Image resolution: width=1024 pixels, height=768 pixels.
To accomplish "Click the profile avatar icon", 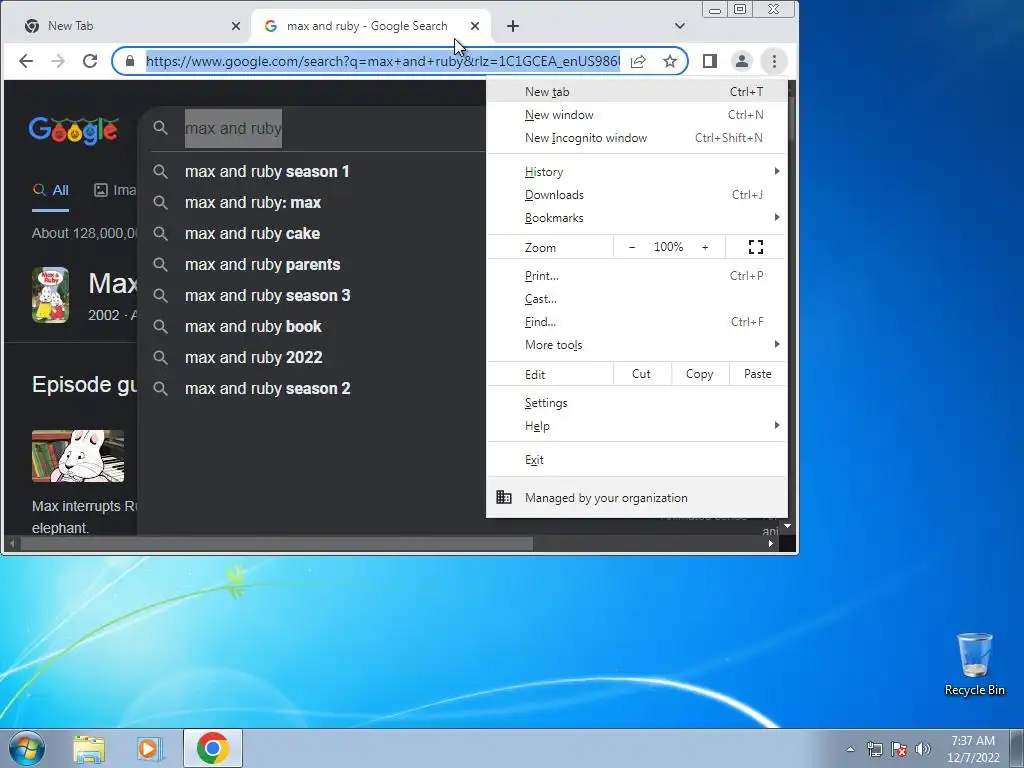I will pos(742,61).
